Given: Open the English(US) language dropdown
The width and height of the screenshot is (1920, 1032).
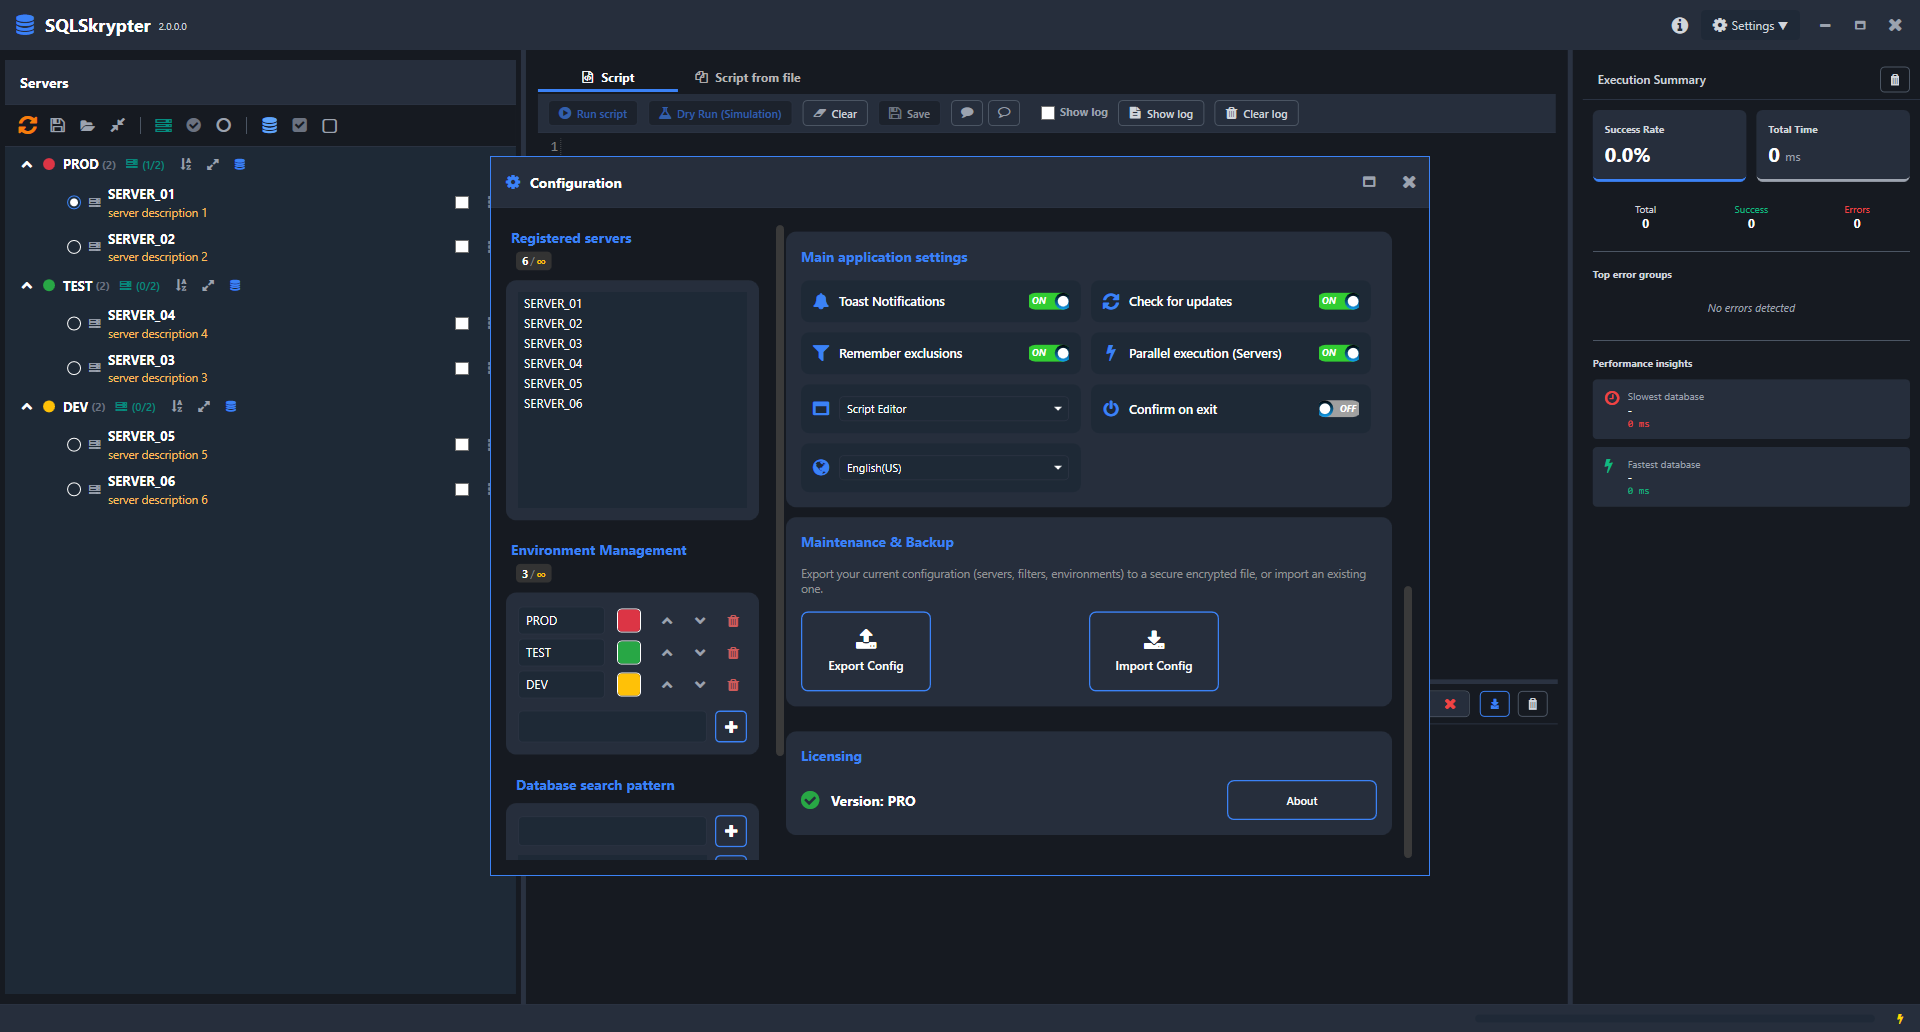Looking at the screenshot, I should pos(954,468).
